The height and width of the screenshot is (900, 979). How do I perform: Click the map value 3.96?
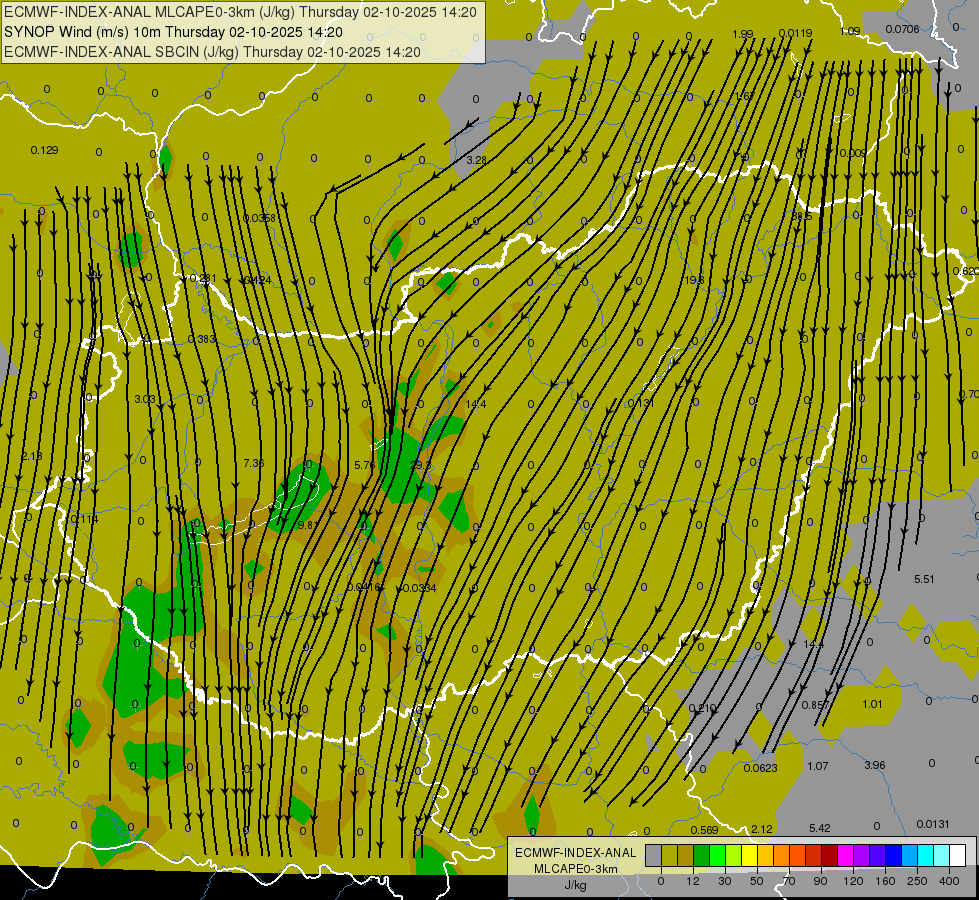tap(875, 765)
